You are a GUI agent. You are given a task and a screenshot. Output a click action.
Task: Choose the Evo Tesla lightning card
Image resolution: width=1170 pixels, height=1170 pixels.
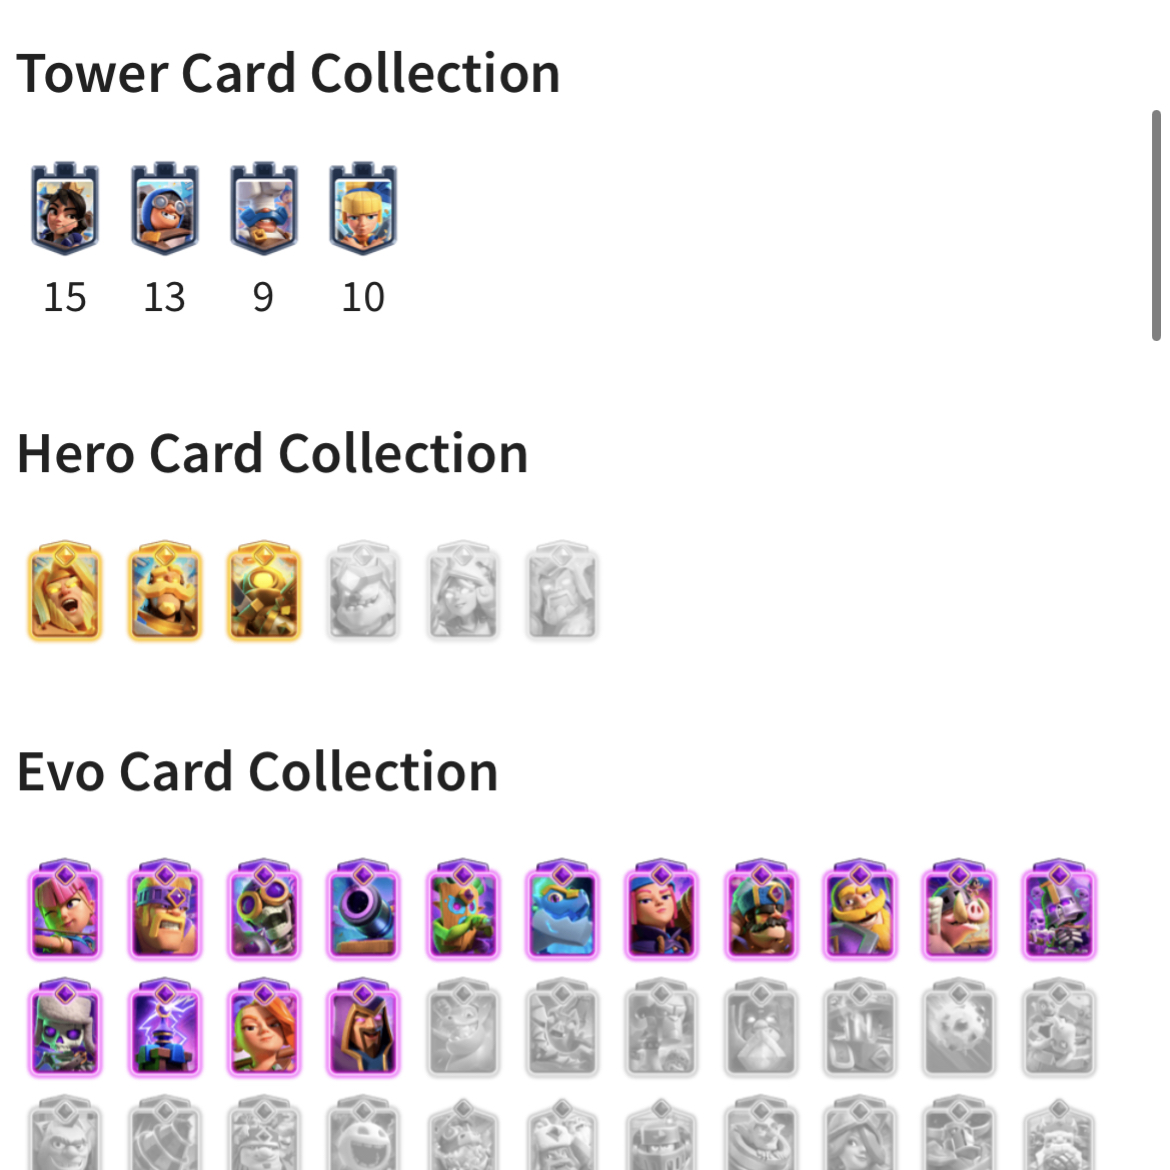[164, 1027]
